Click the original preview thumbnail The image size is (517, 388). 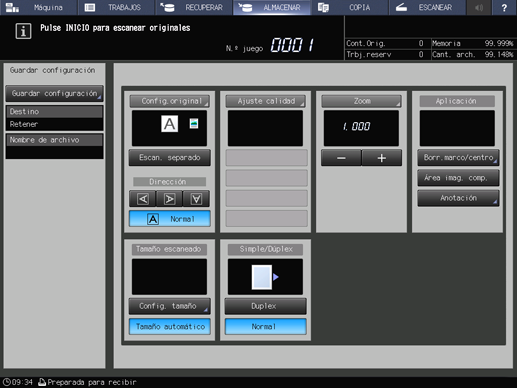[x=169, y=128]
